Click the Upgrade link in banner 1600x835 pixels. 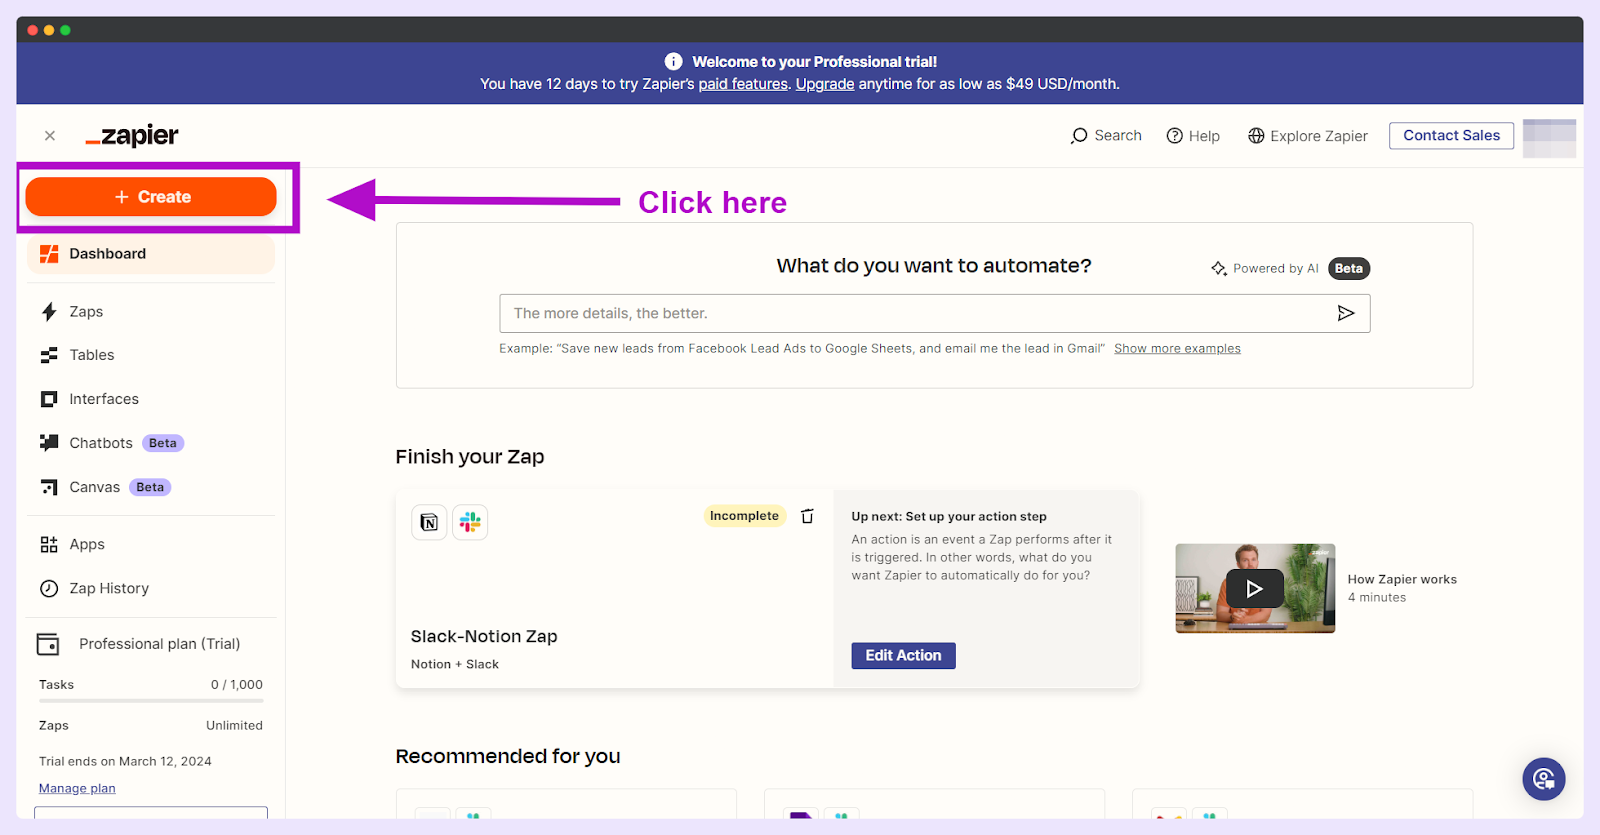click(x=825, y=84)
